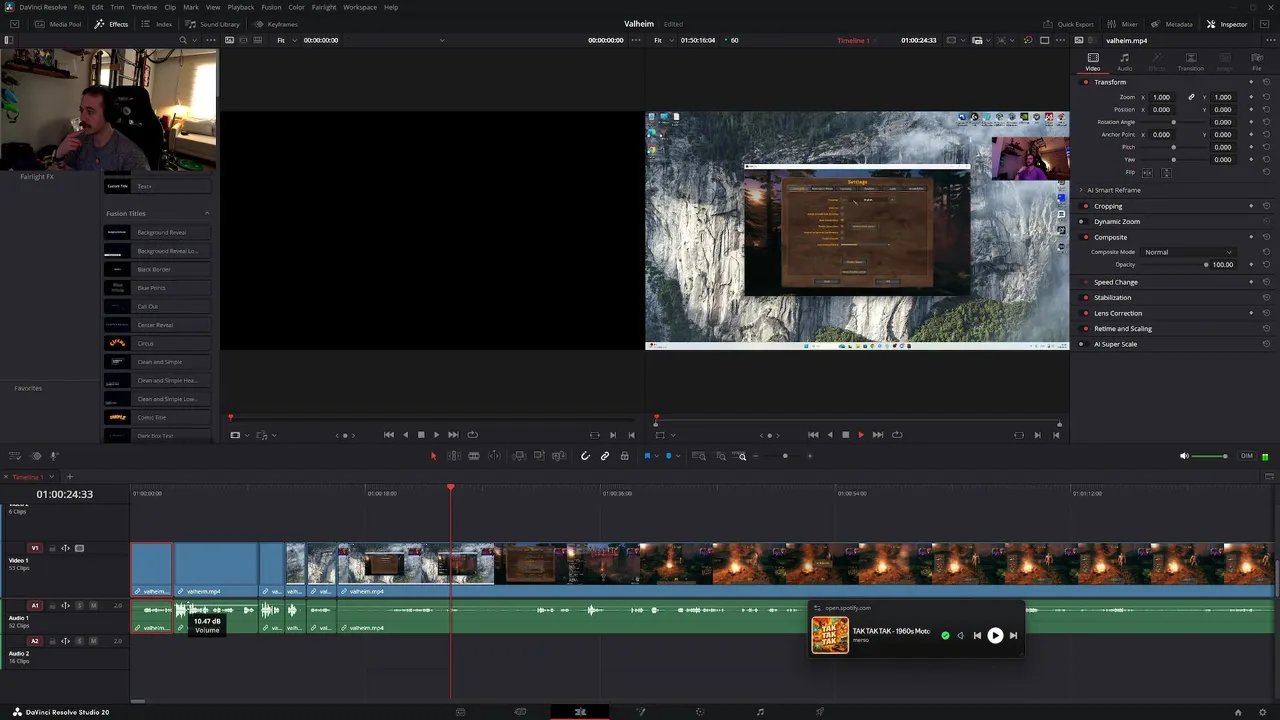Add keyframe diamond for Cropping section

click(x=1251, y=206)
